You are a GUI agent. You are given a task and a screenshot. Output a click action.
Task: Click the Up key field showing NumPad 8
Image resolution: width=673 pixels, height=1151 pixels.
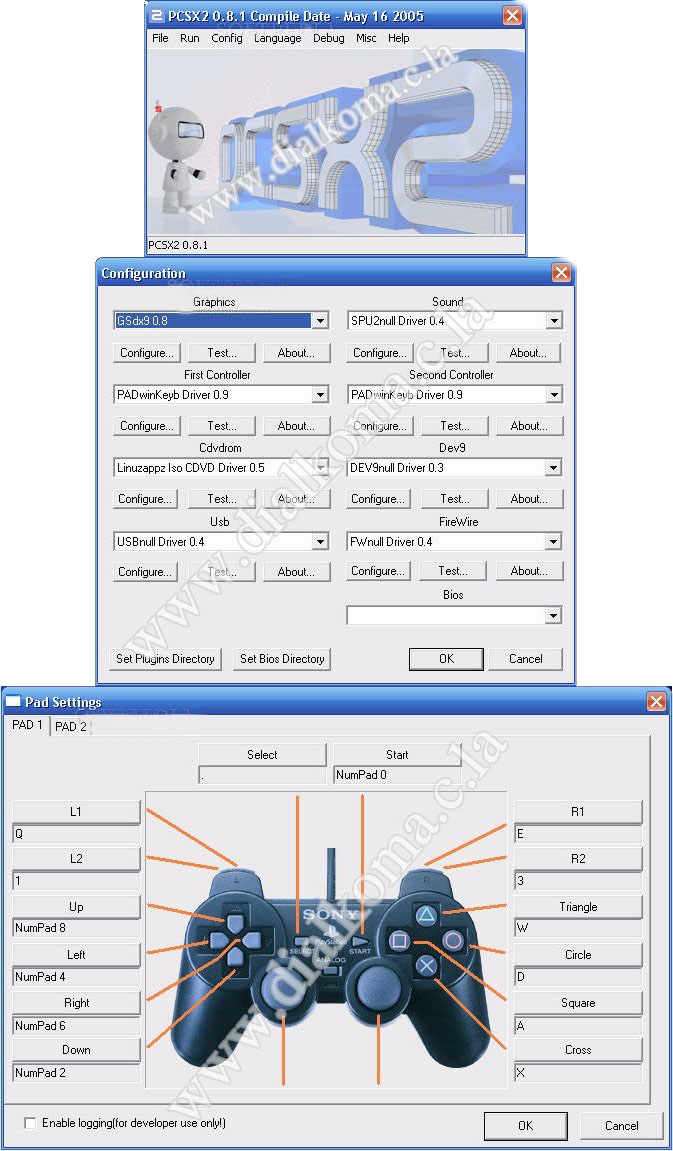[76, 929]
